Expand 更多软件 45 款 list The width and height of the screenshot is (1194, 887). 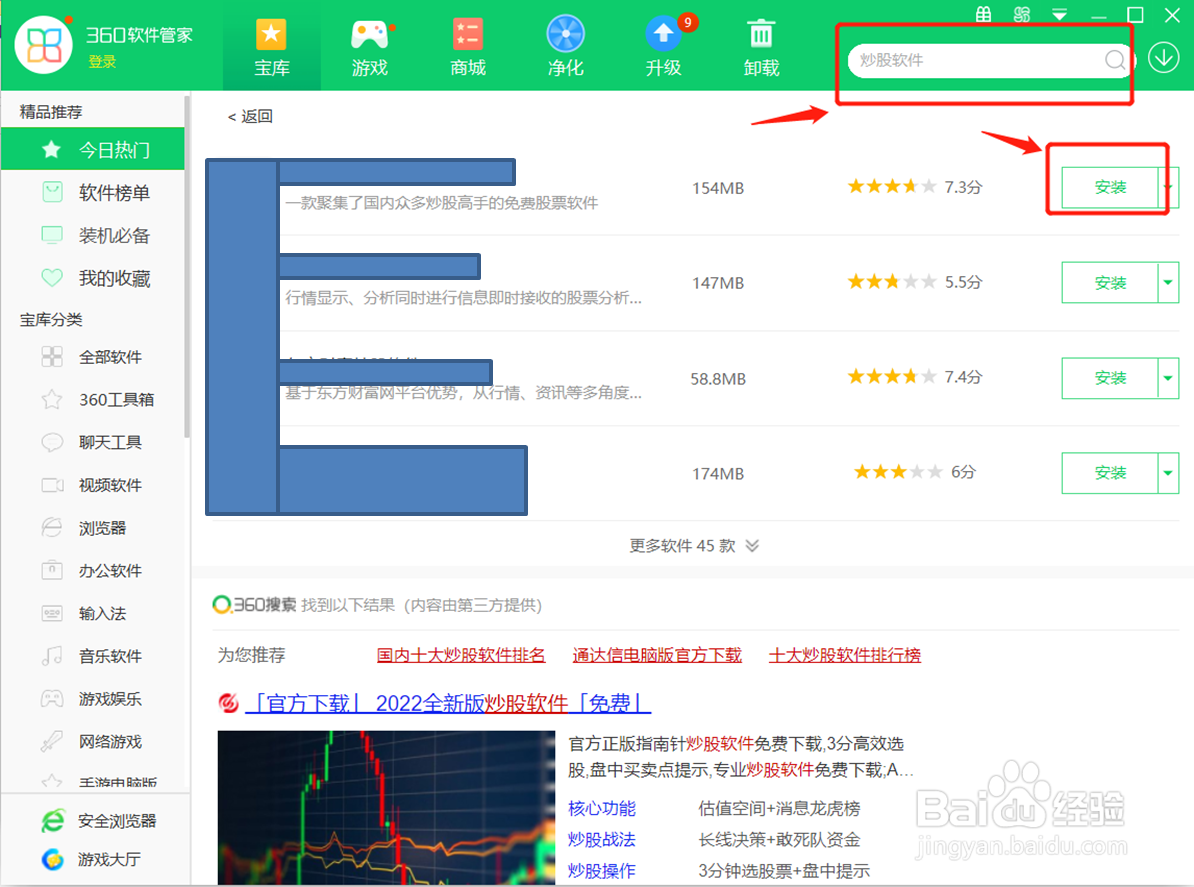694,546
